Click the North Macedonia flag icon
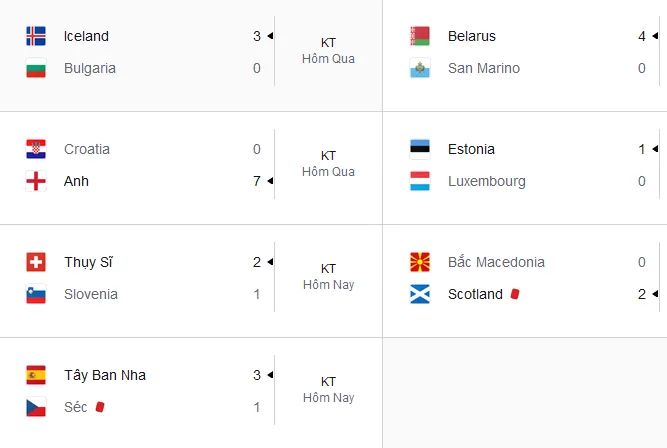The image size is (667, 448). [420, 262]
